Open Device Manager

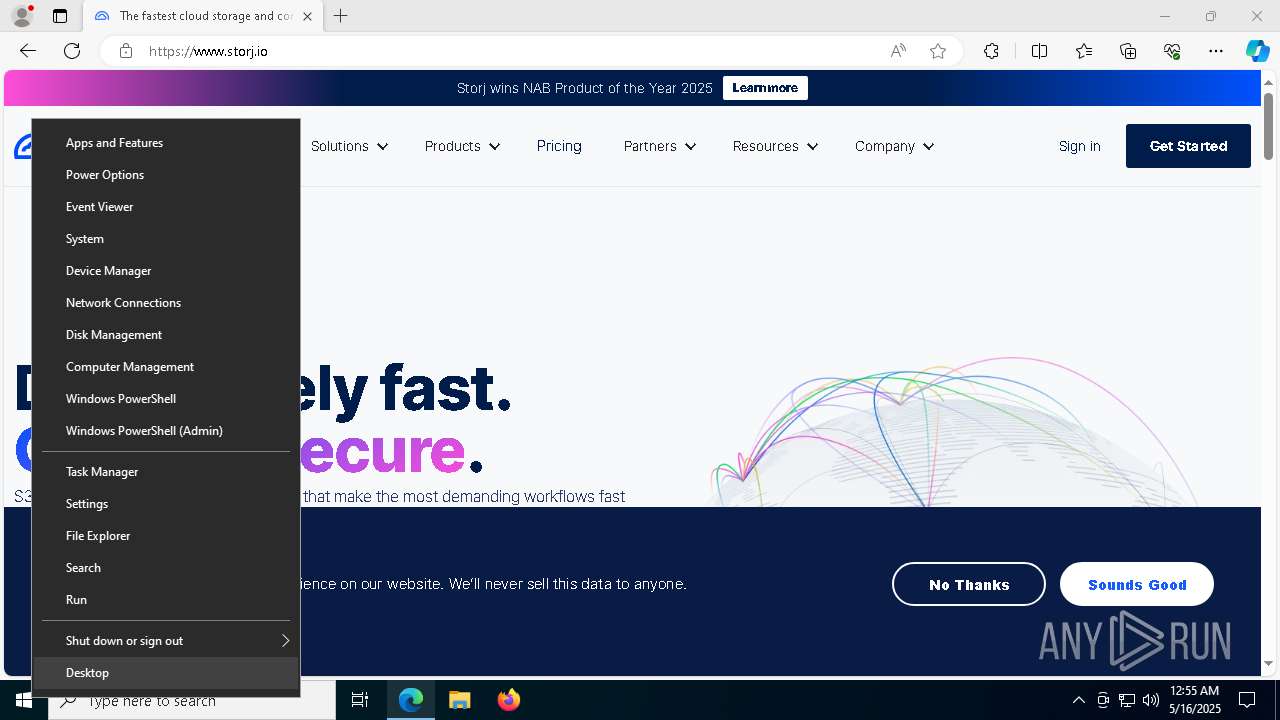pyautogui.click(x=166, y=271)
